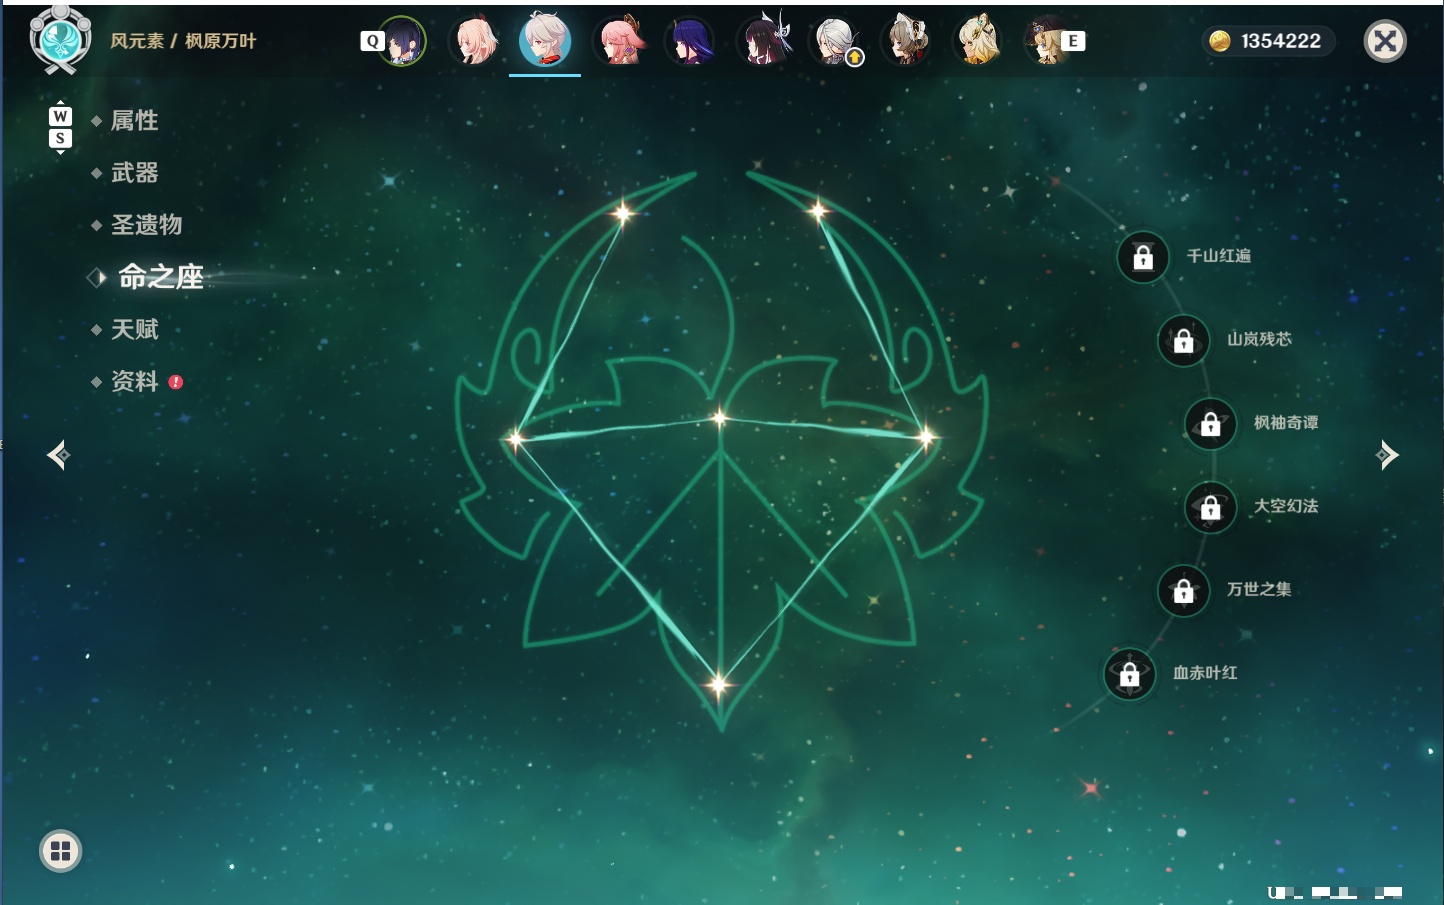This screenshot has width=1444, height=905.
Task: Click the Anemo element emblem icon
Action: (x=61, y=40)
